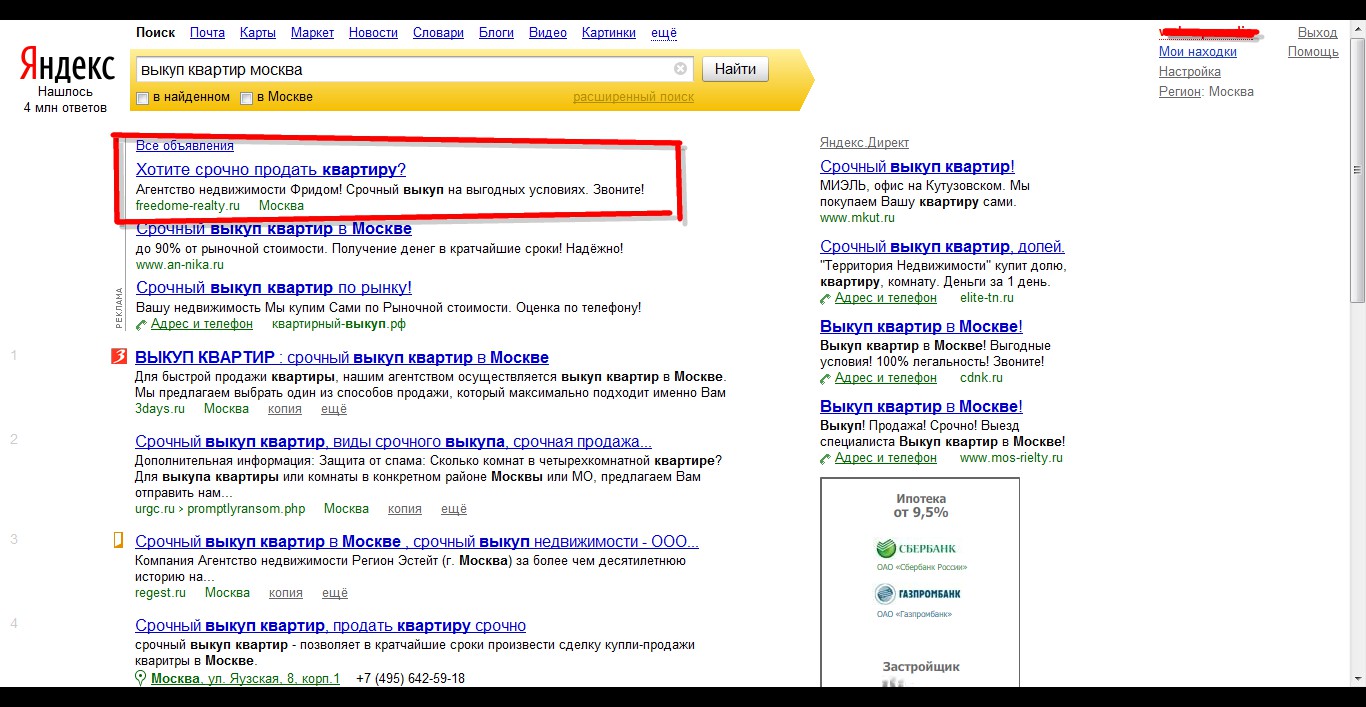Open the 'копия' cached link for urgc.ru

[405, 509]
